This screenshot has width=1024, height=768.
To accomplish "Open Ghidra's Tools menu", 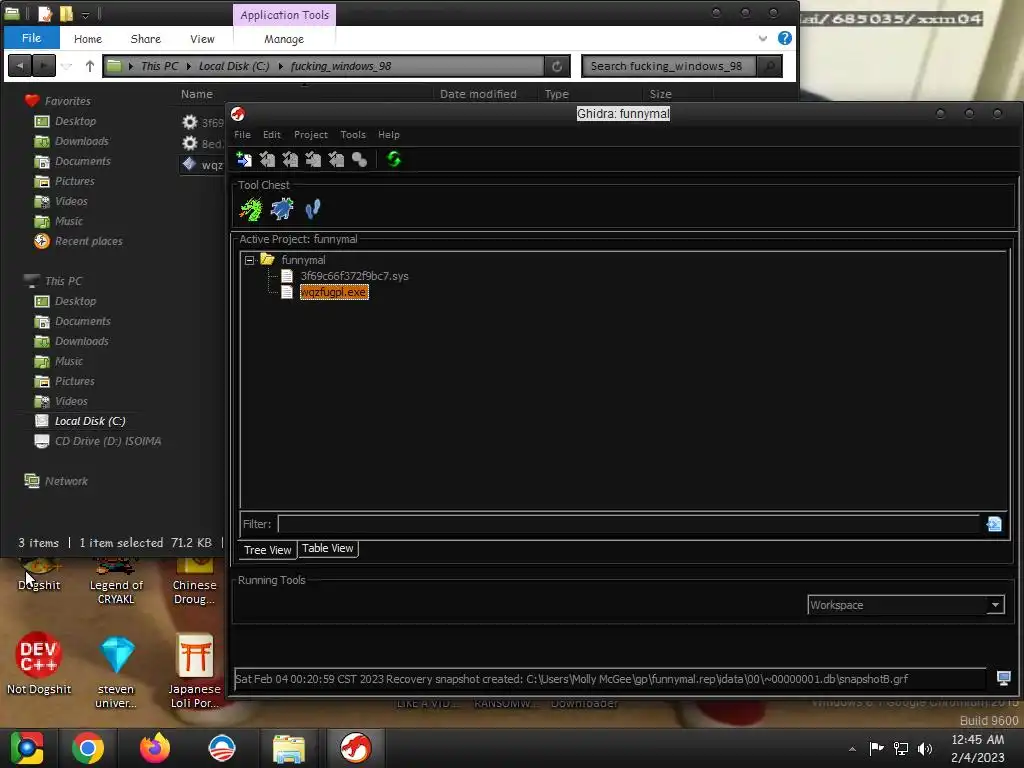I will click(353, 135).
